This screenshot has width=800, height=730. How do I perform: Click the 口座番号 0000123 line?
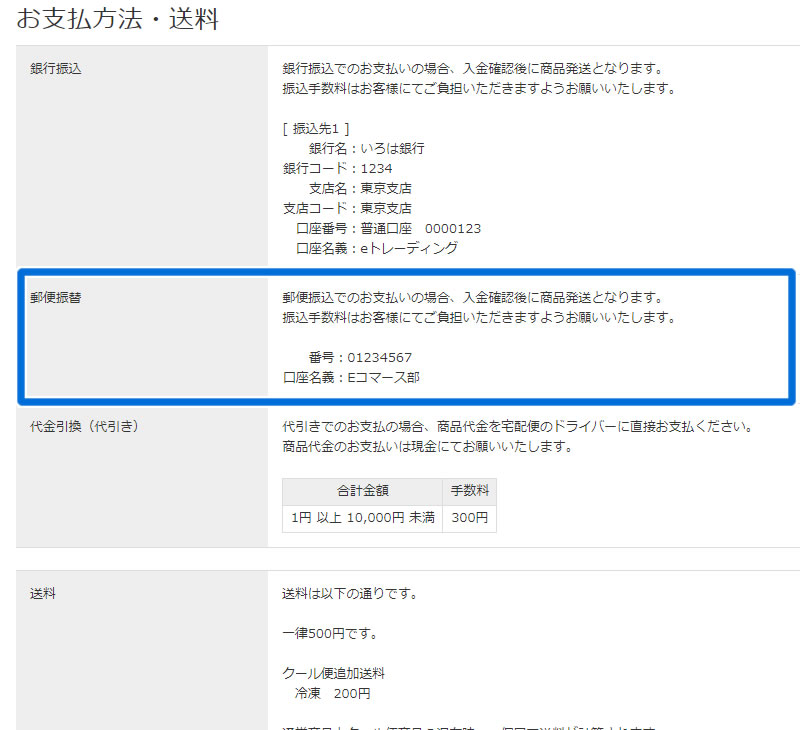[388, 228]
